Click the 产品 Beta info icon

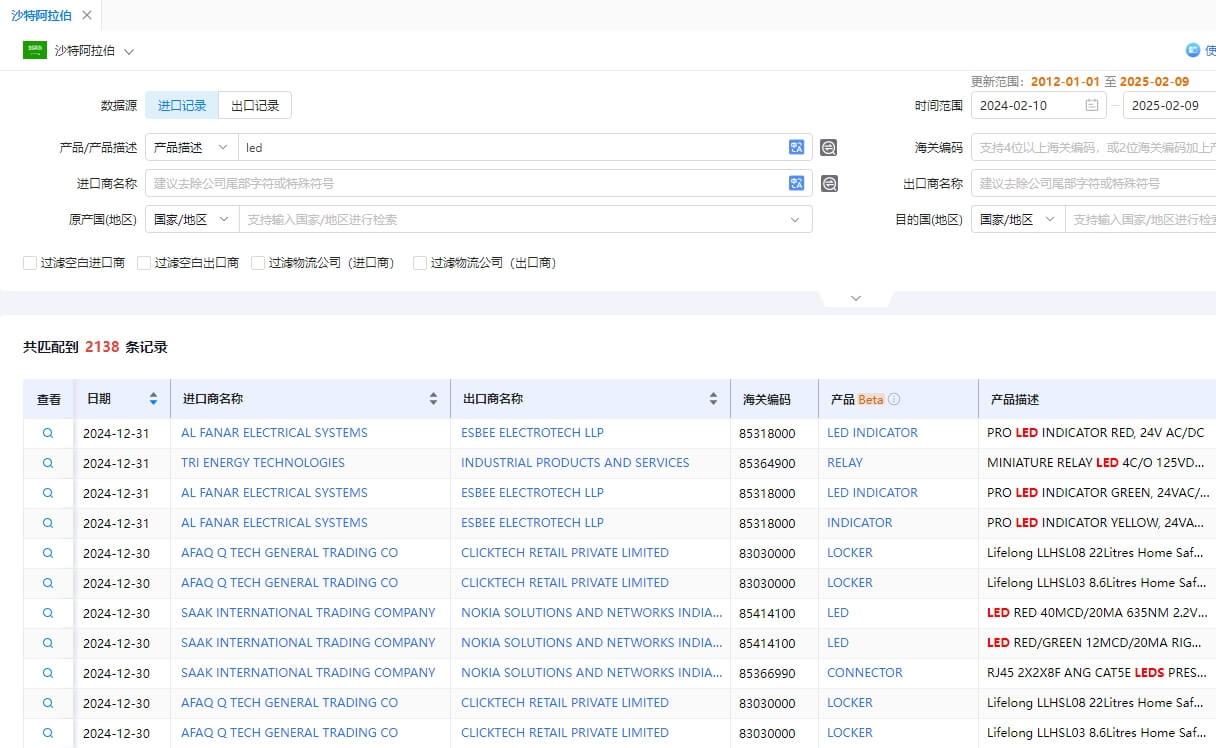point(894,399)
